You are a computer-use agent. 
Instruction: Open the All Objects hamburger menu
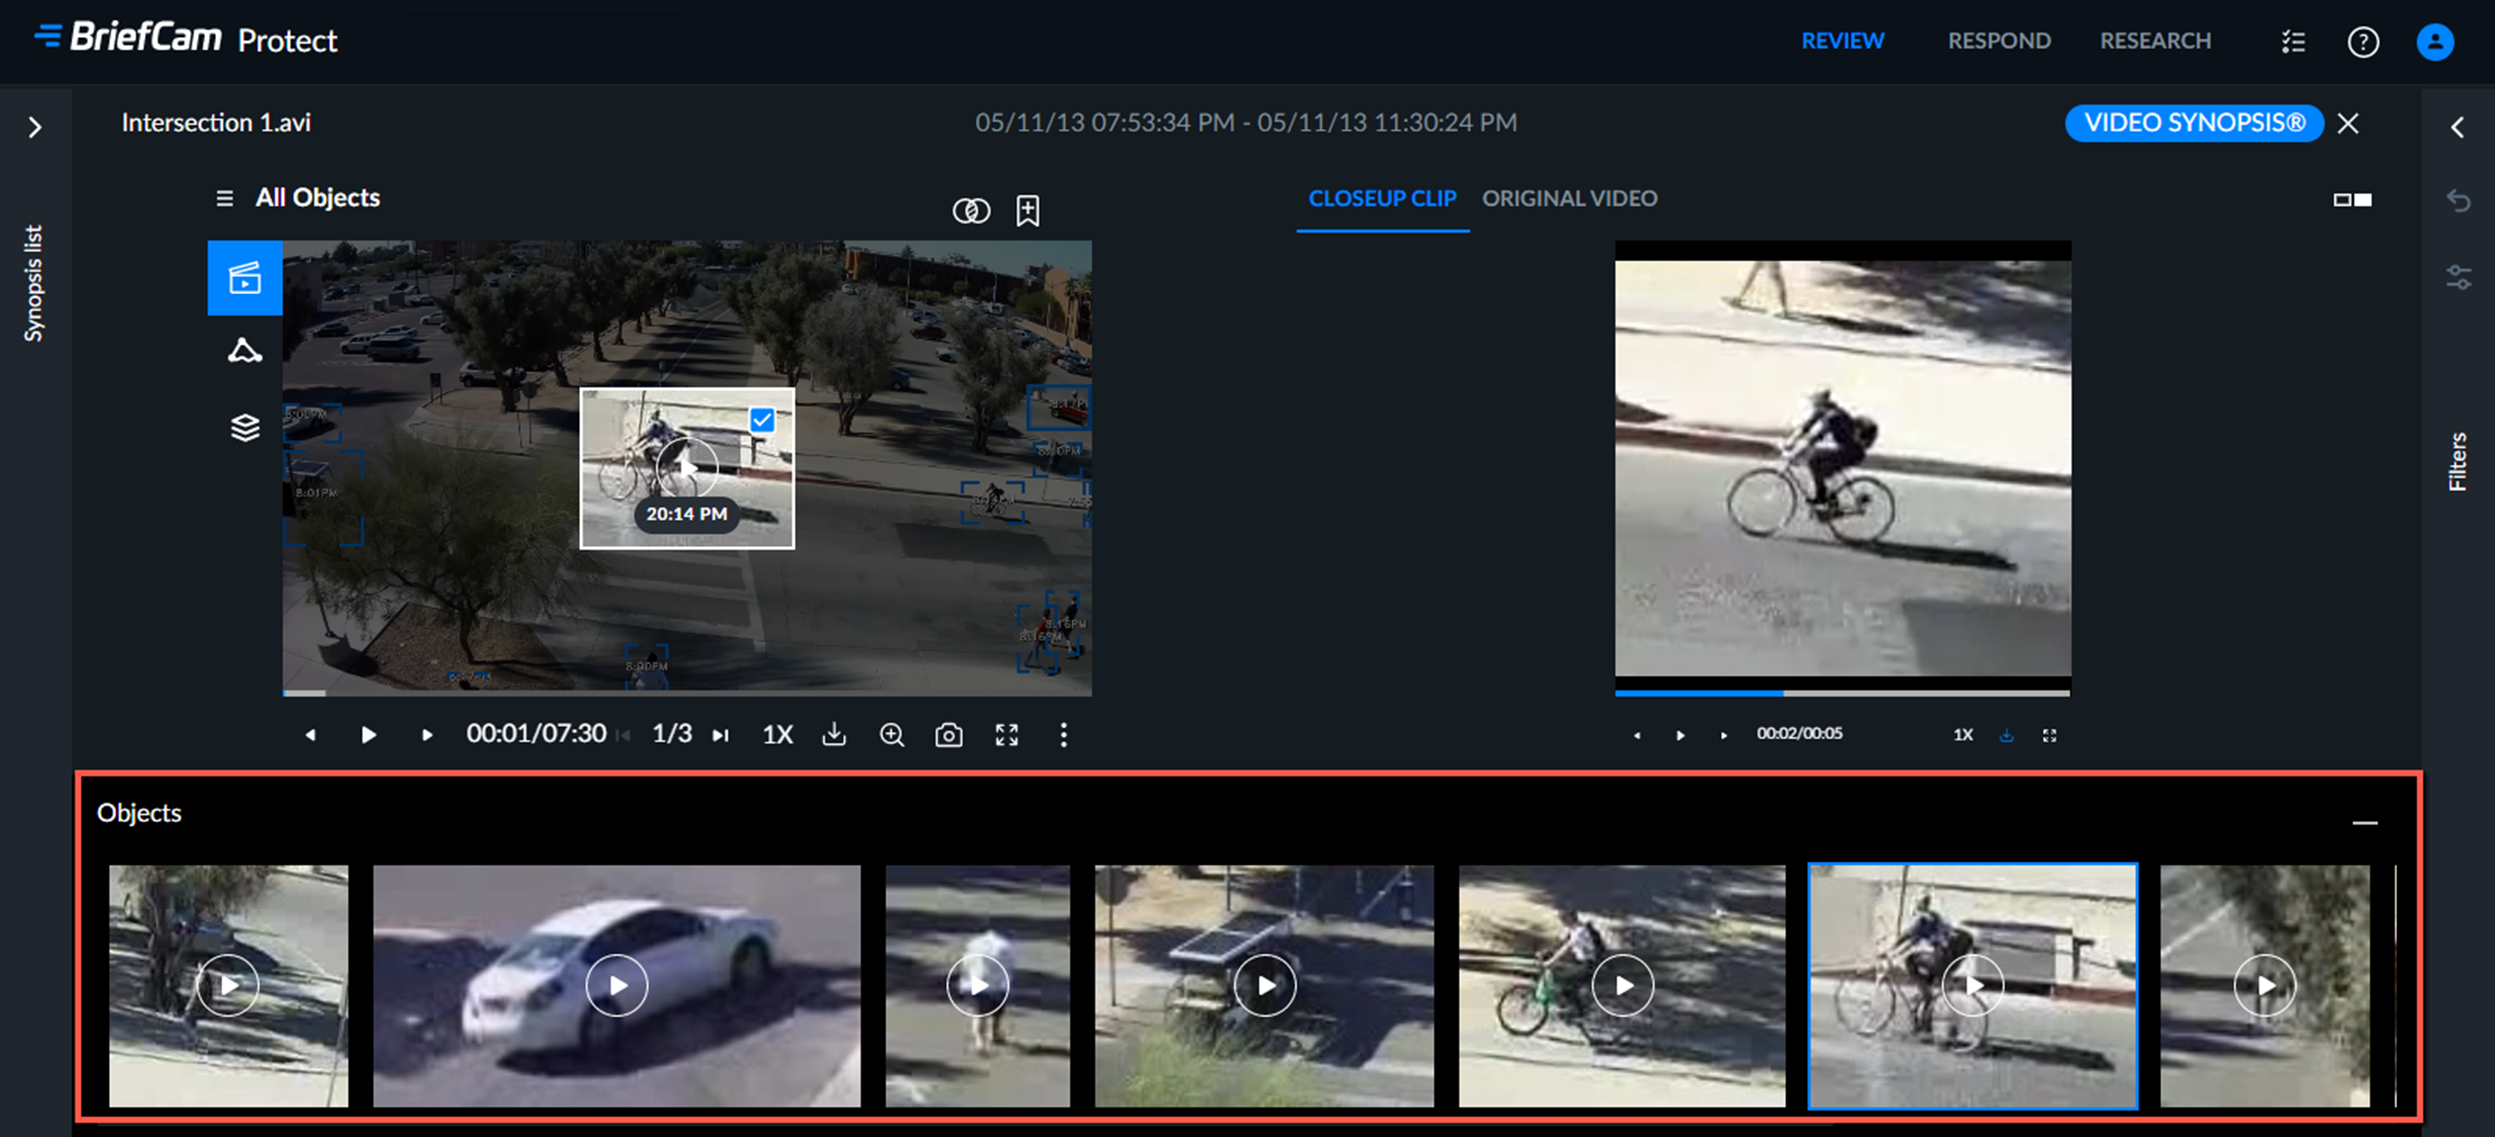[224, 198]
